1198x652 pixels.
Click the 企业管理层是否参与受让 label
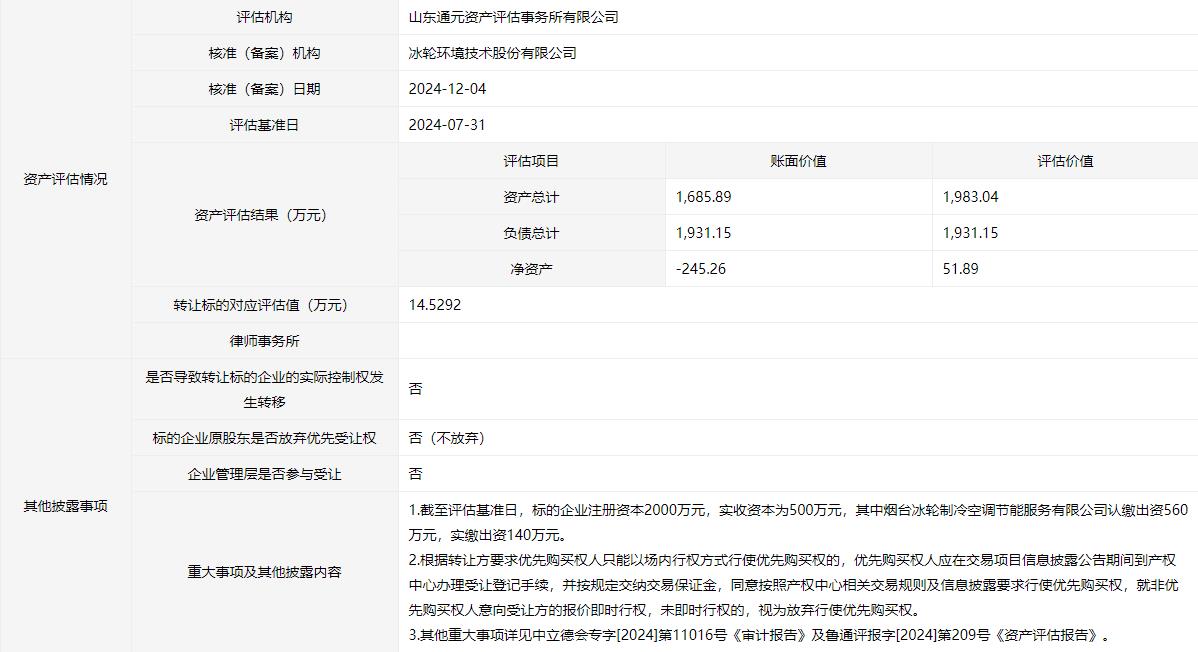264,474
